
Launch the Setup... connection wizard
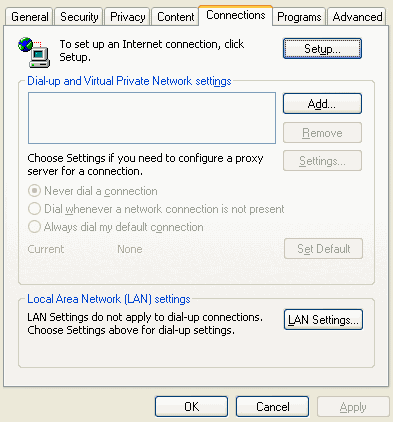pyautogui.click(x=322, y=49)
